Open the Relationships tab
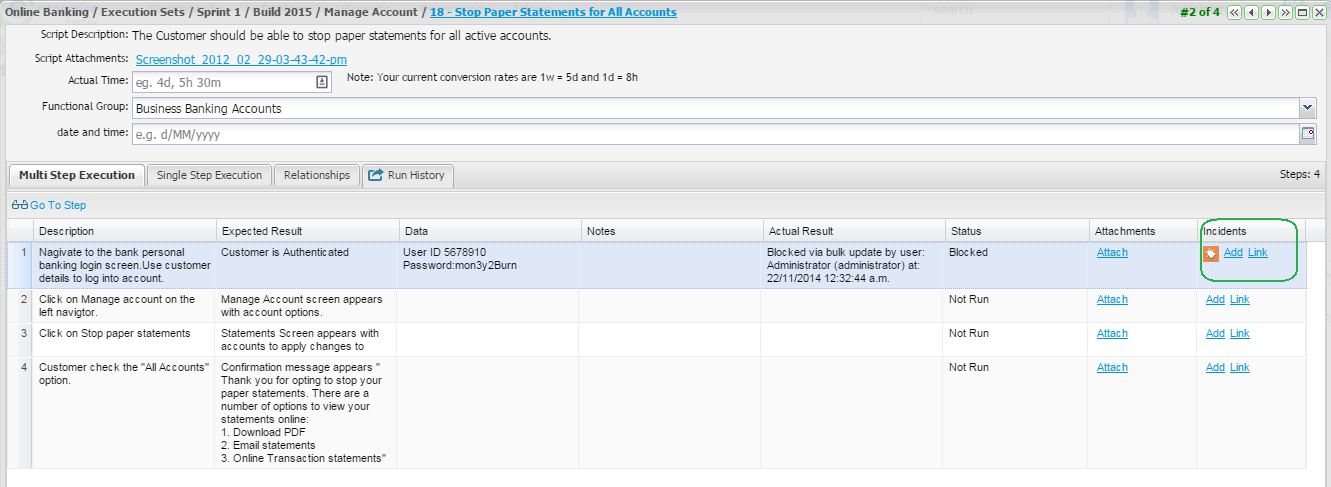Screen dimensions: 1331x487 tap(316, 175)
